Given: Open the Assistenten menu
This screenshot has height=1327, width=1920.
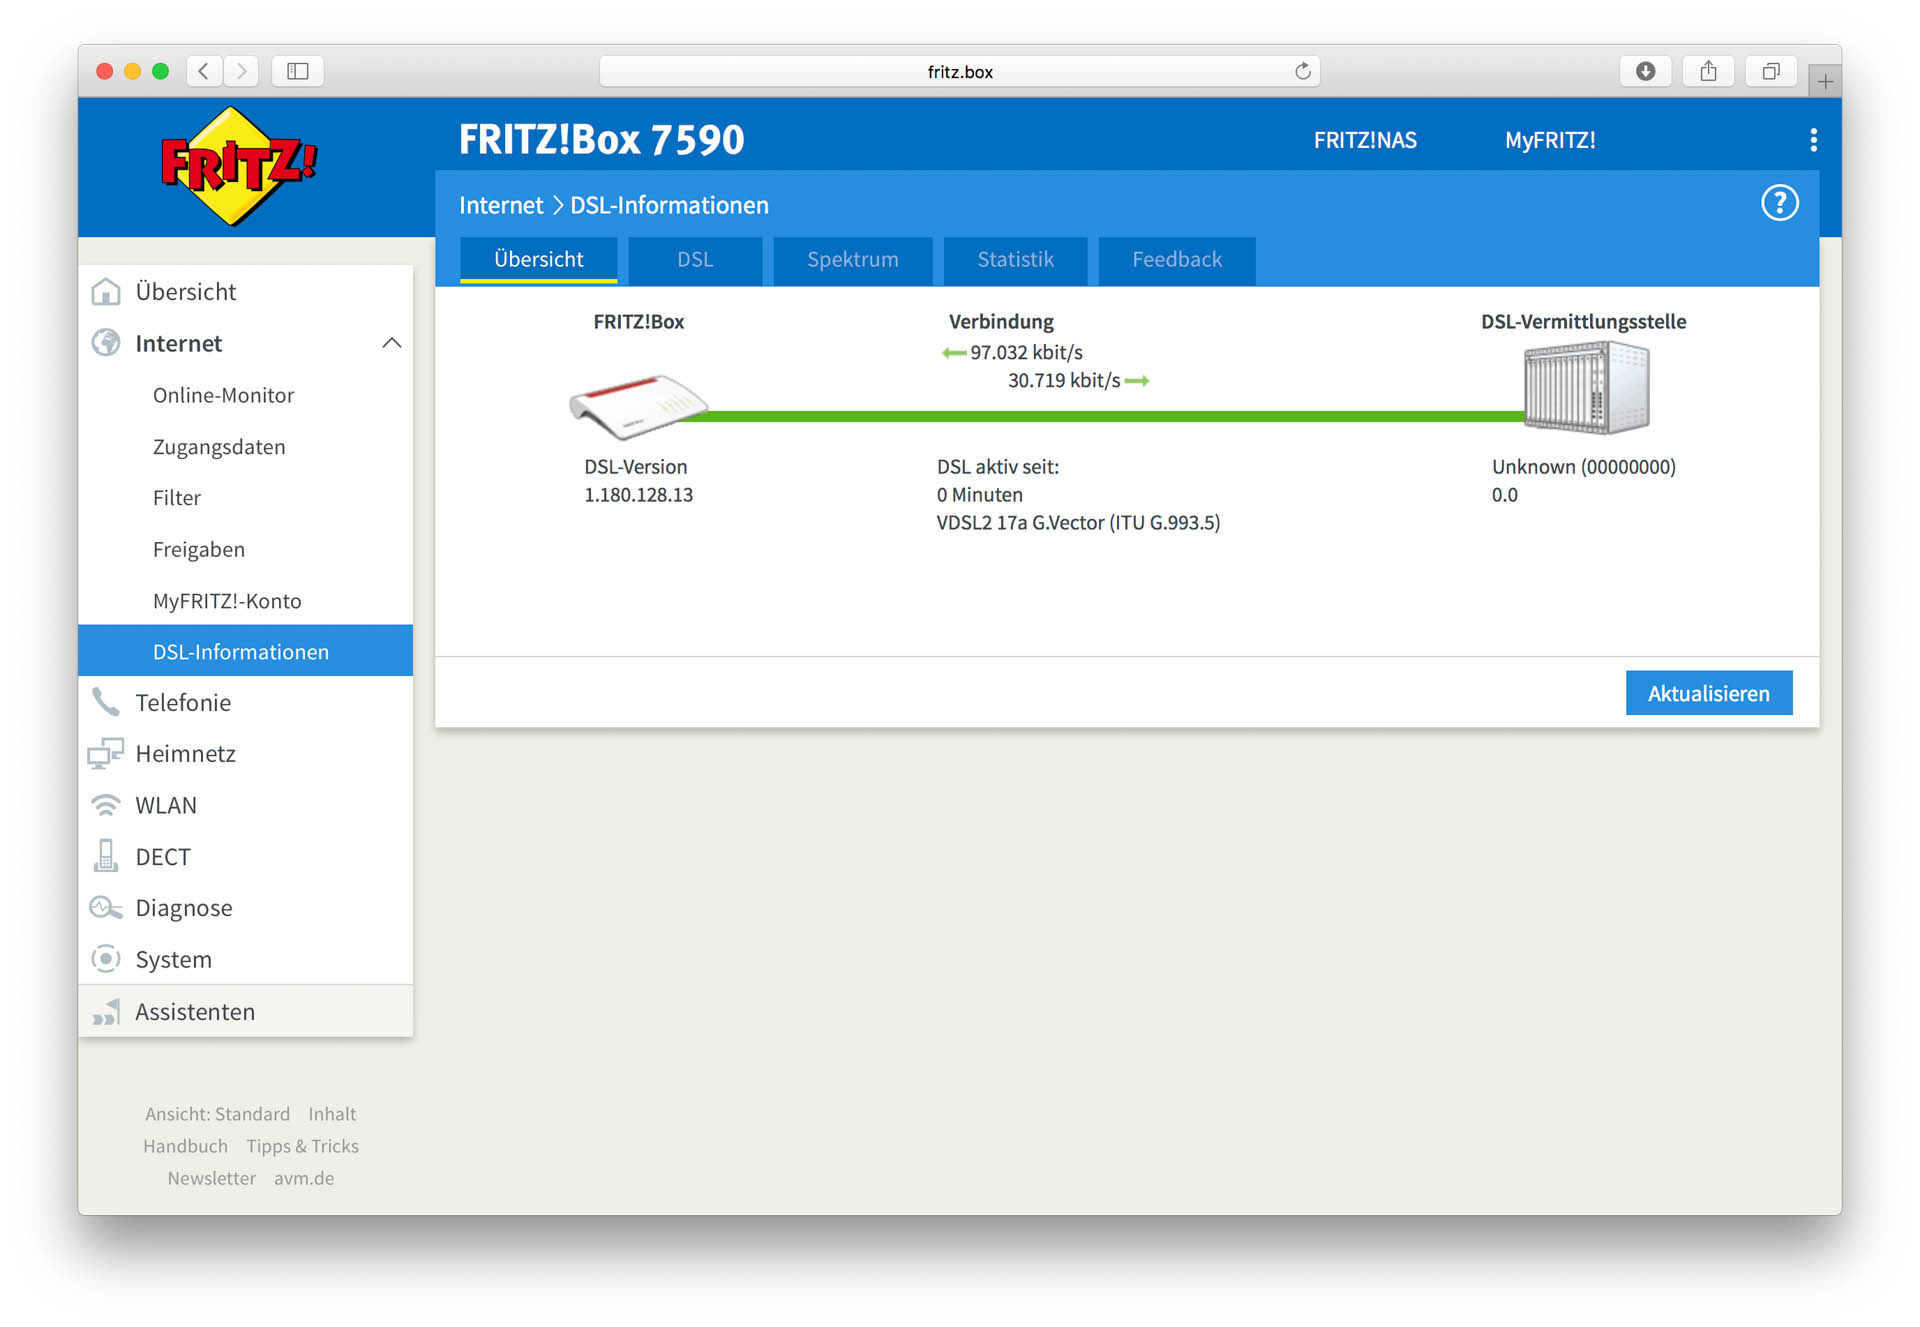Looking at the screenshot, I should 245,1012.
